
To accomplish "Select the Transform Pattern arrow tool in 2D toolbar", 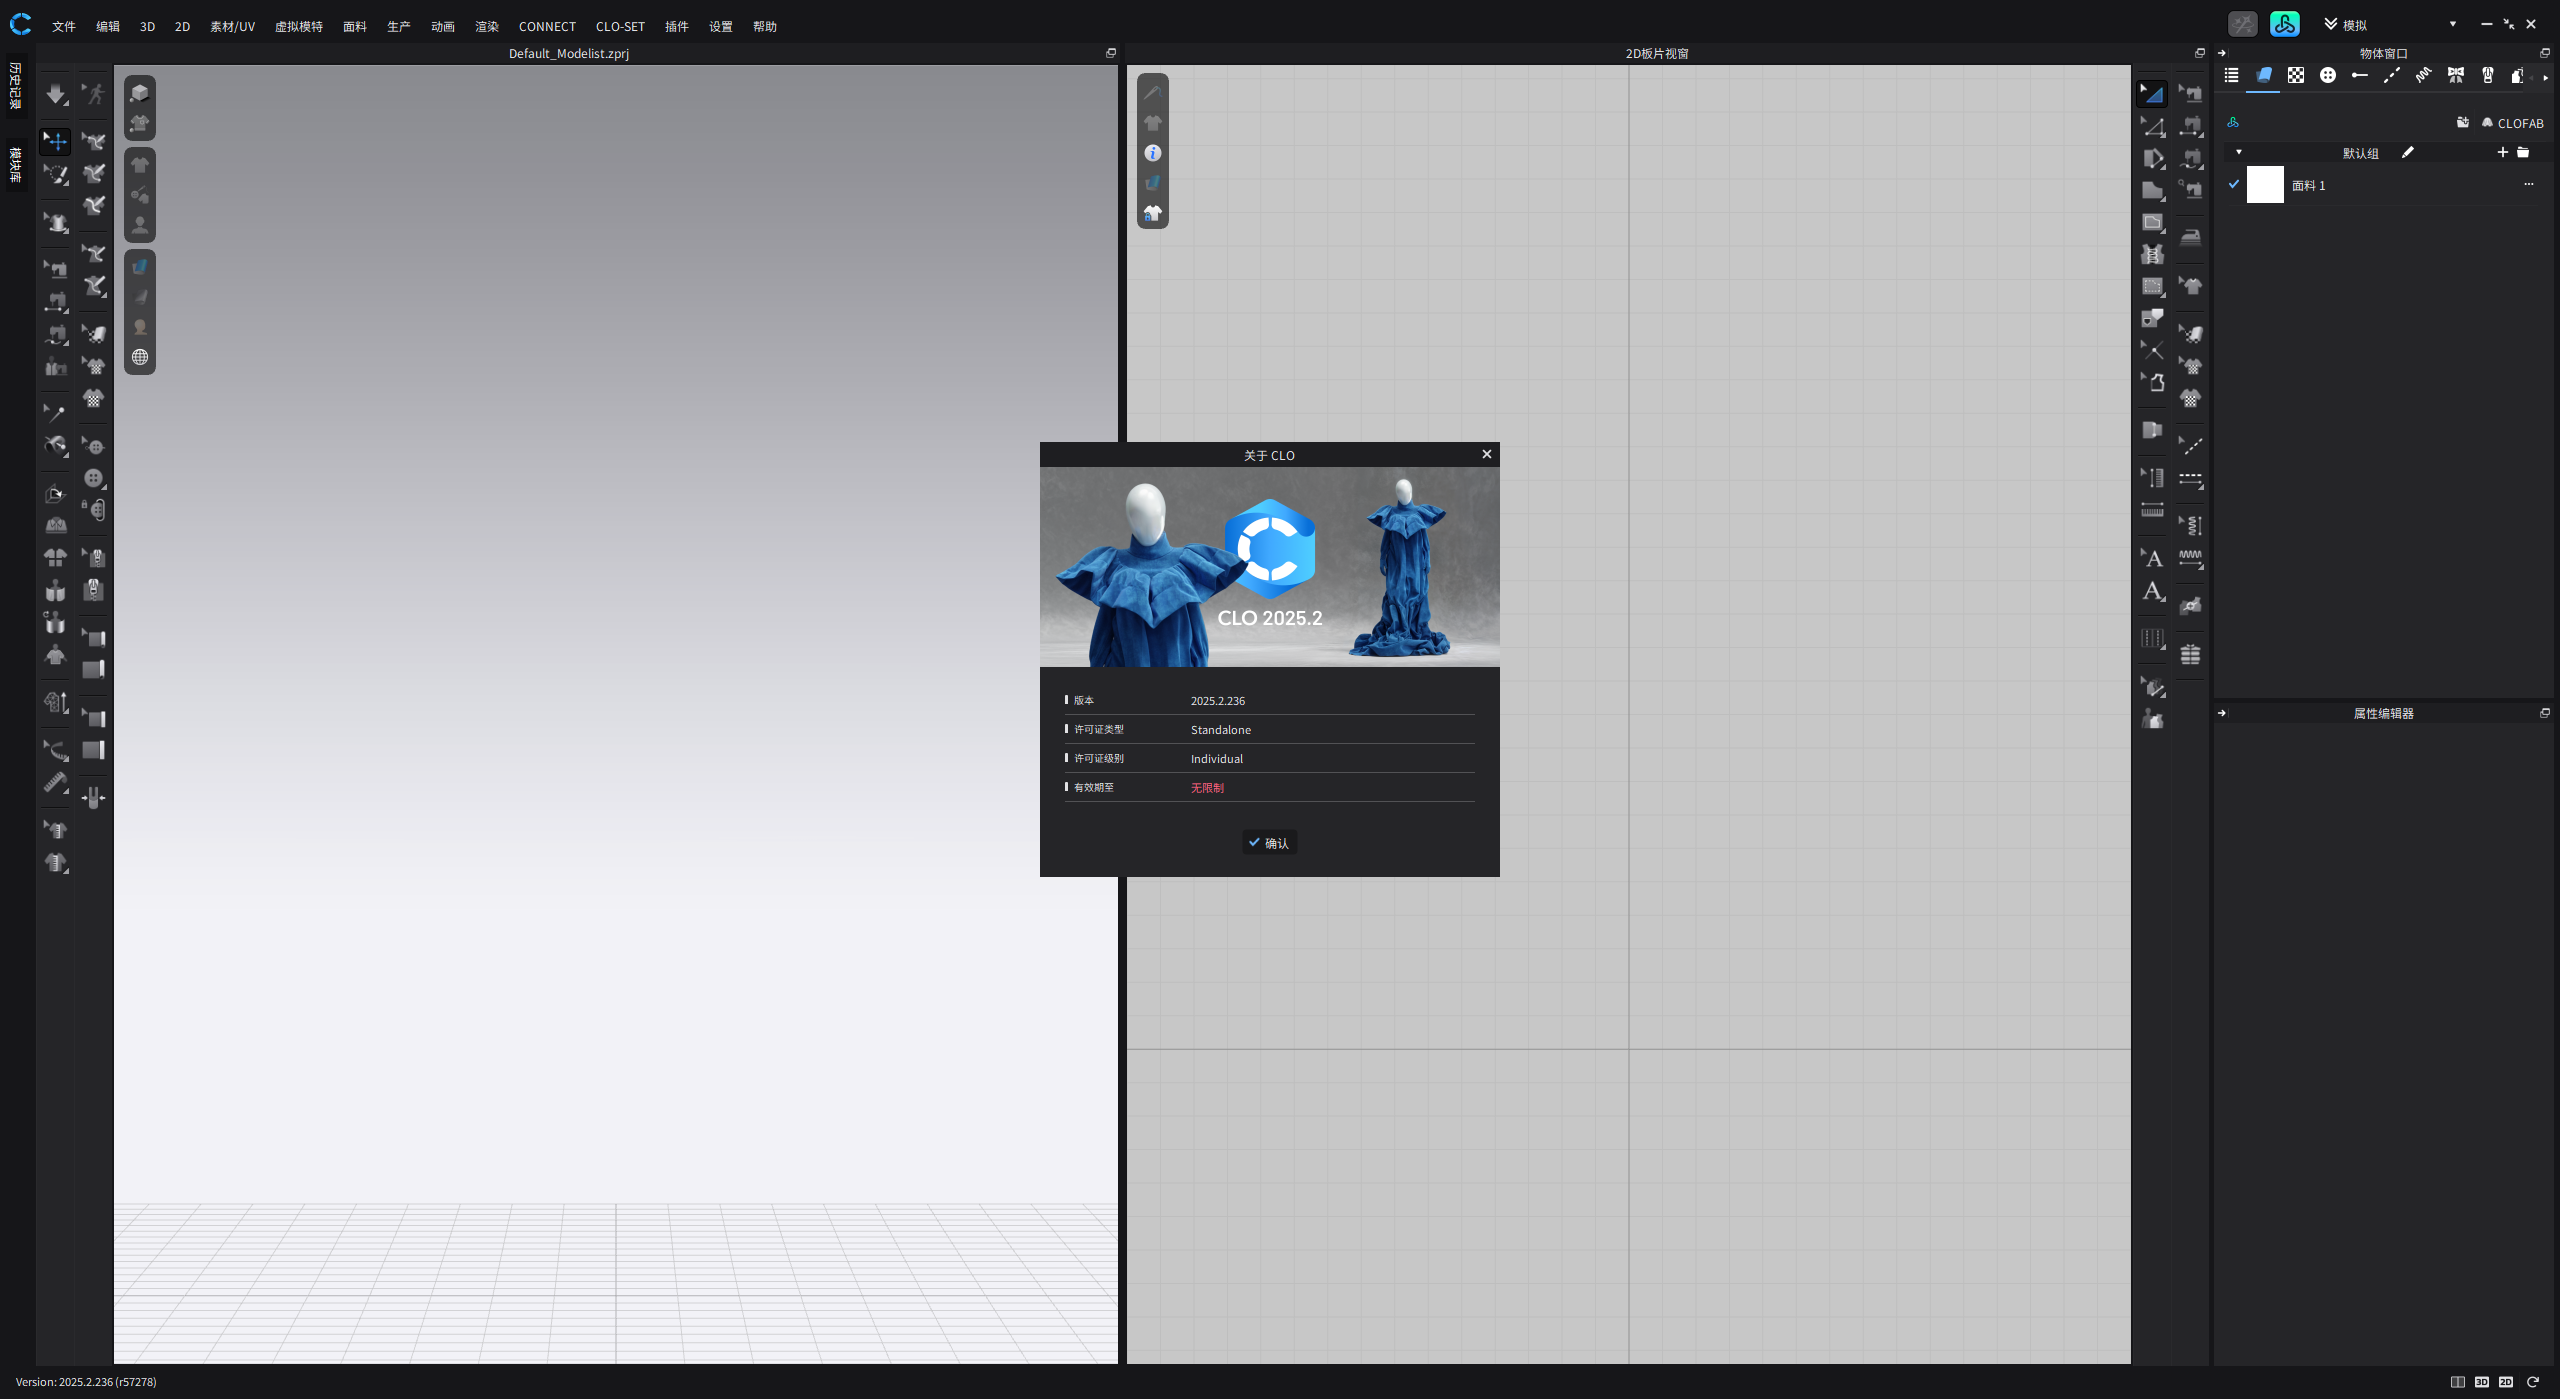I will [x=2153, y=93].
